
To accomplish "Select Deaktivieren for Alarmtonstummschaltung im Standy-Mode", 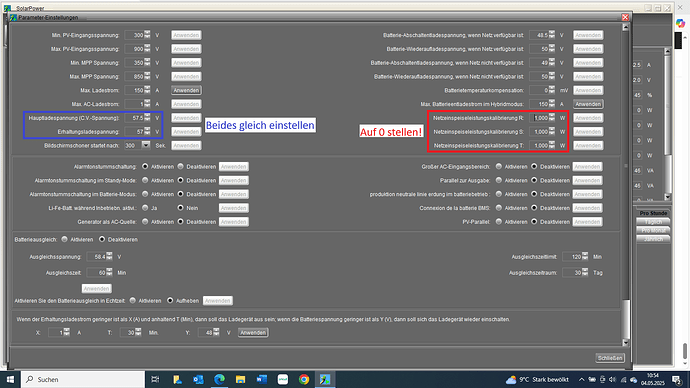I will coord(180,180).
